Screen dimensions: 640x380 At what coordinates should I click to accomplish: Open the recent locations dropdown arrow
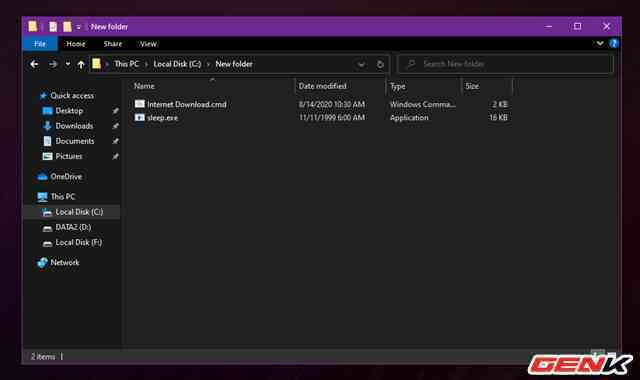pyautogui.click(x=68, y=64)
